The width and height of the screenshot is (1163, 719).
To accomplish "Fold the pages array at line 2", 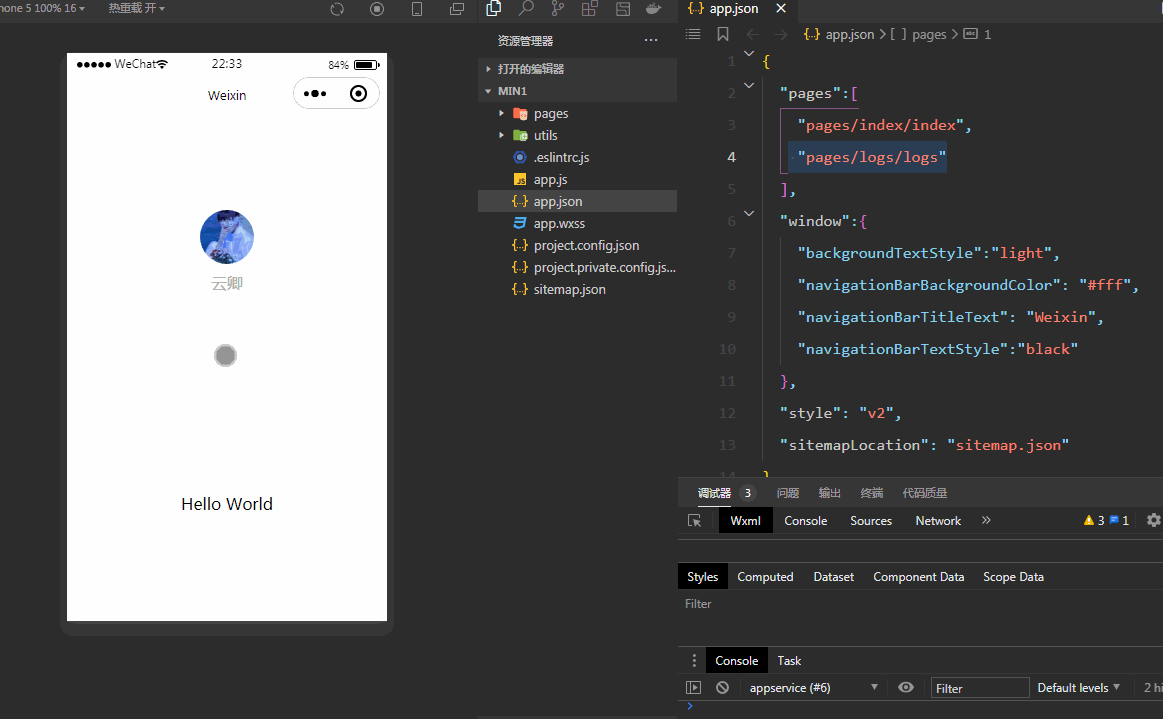I will [749, 86].
